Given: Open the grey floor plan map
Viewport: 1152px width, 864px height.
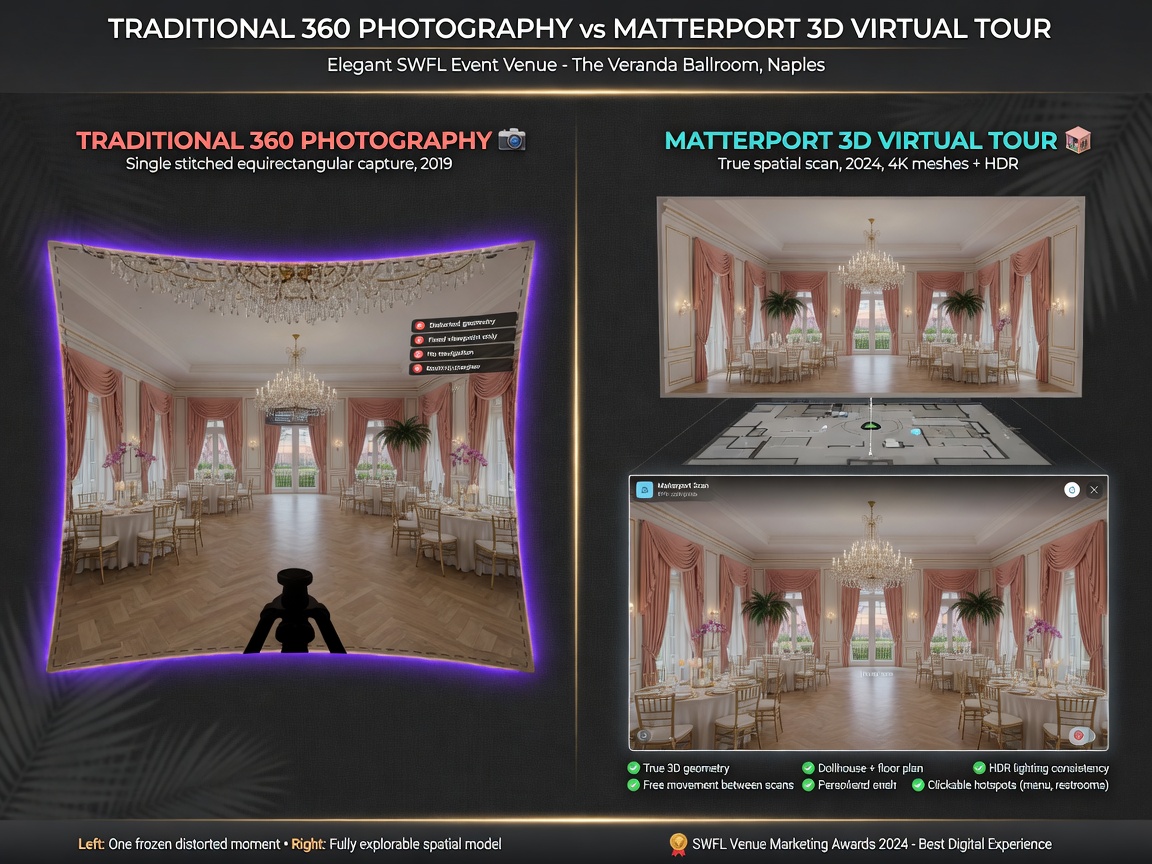Looking at the screenshot, I should 868,434.
